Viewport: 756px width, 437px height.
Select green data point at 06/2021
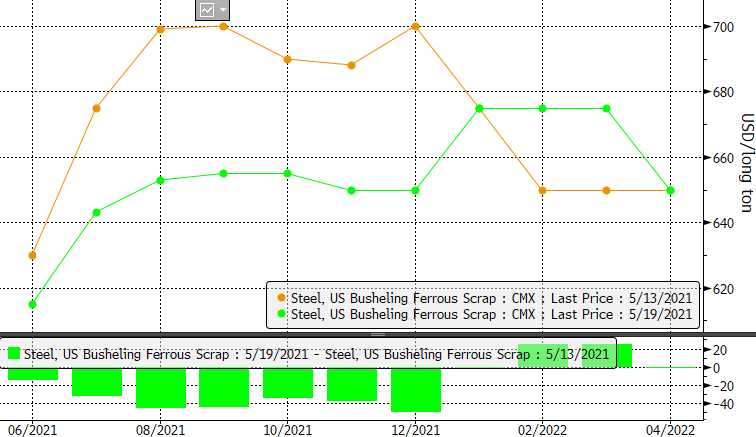pos(33,304)
